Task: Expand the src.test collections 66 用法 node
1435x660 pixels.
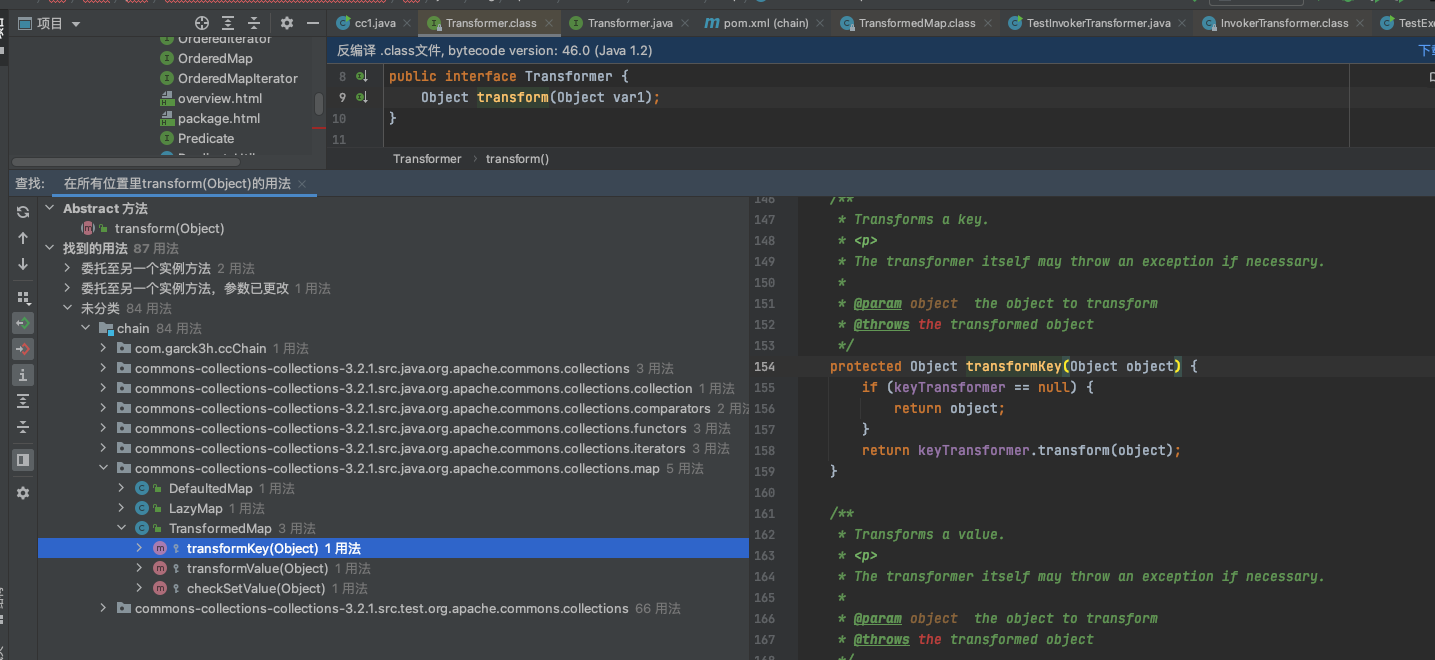Action: pos(104,608)
